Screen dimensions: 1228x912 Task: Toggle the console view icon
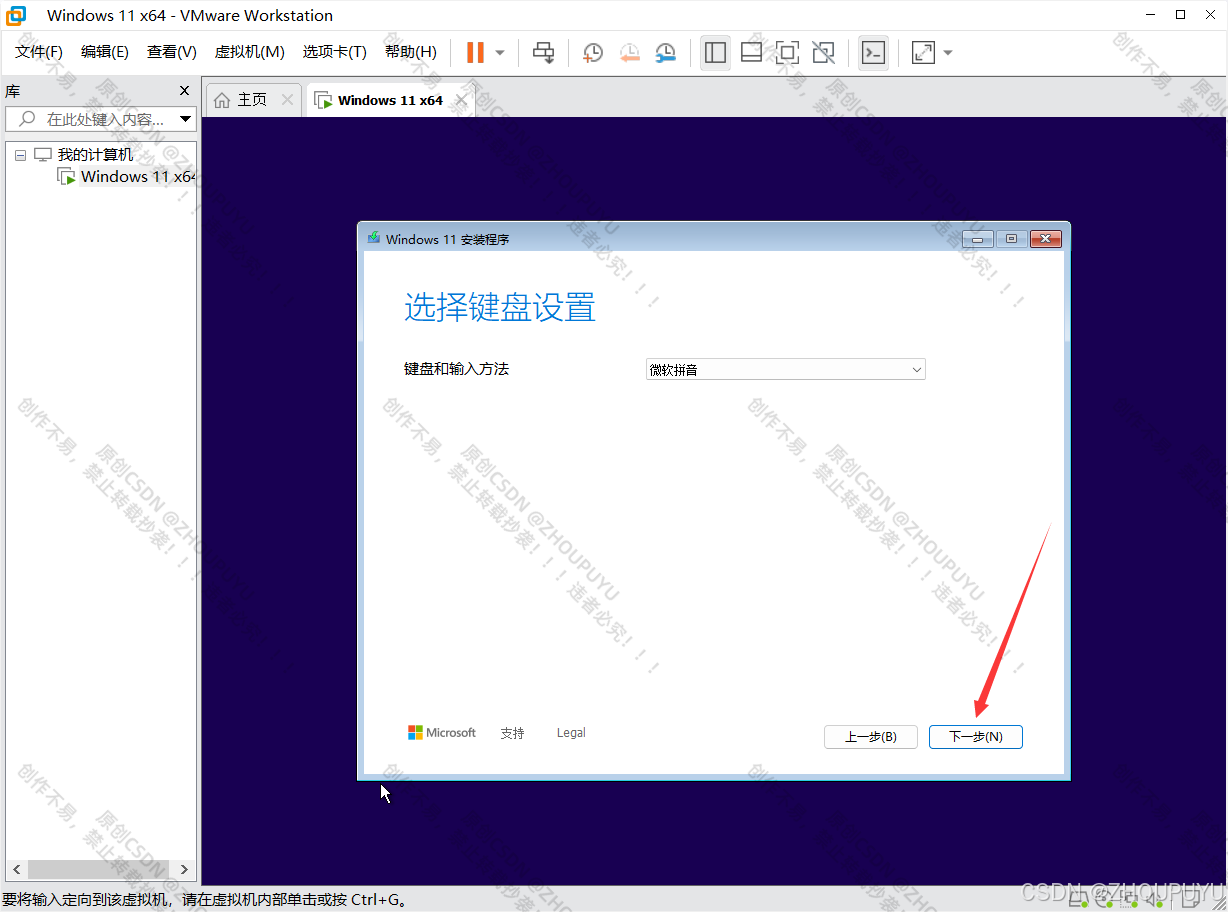(x=873, y=52)
